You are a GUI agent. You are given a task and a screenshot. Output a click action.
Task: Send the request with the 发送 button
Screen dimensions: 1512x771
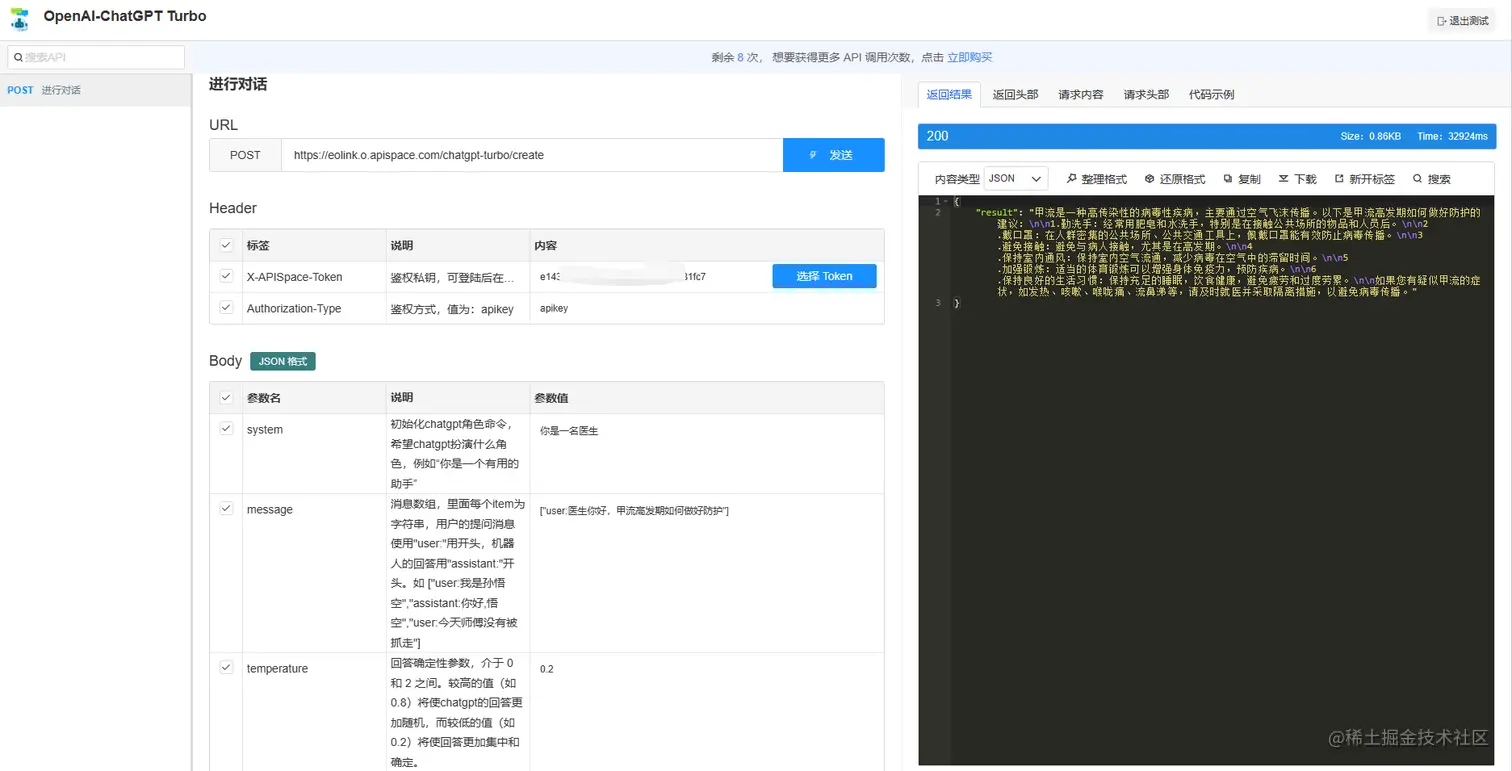tap(834, 155)
